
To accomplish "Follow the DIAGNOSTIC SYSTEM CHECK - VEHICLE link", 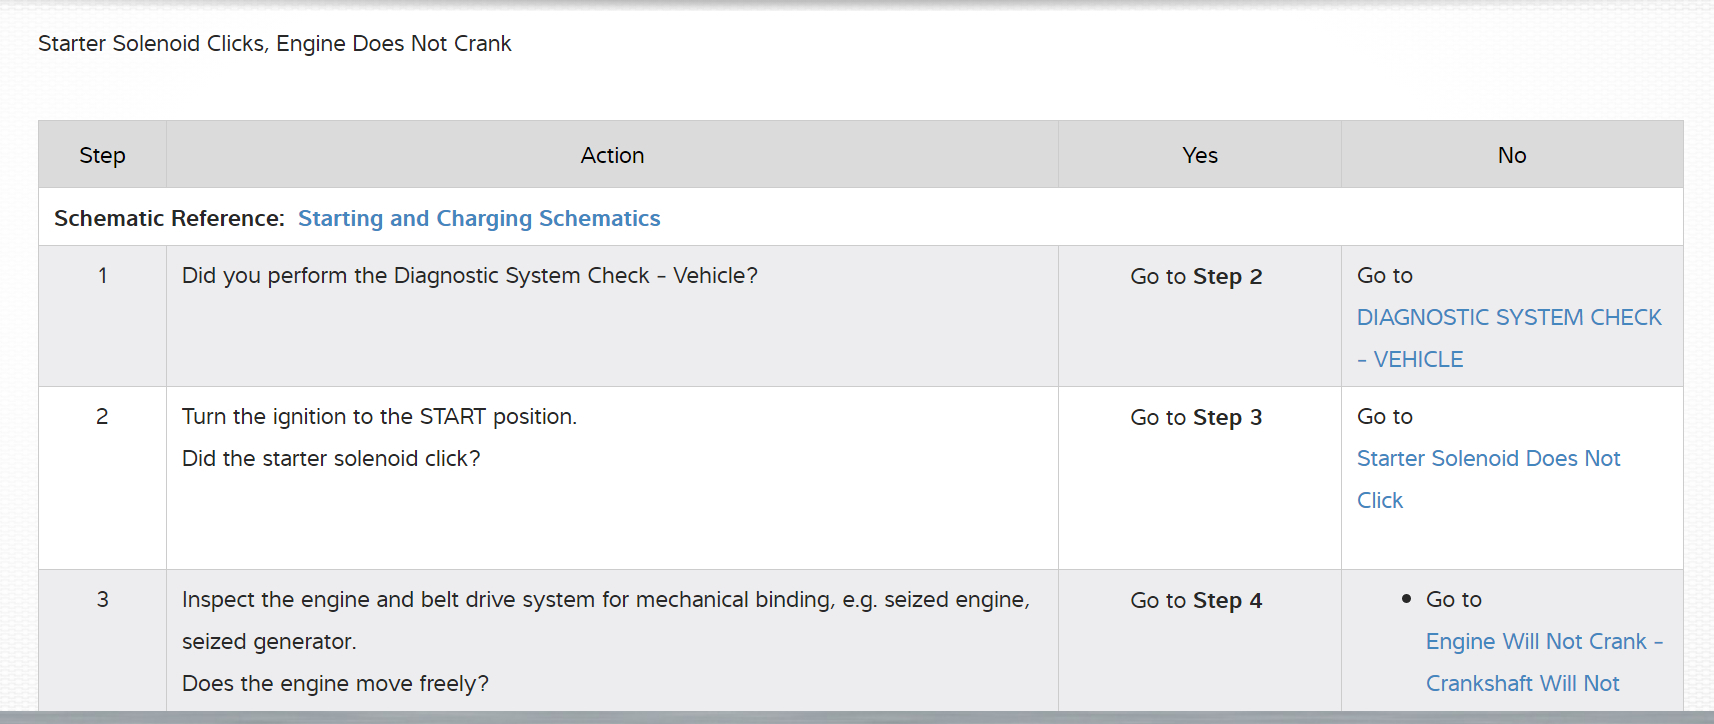I will click(x=1508, y=318).
